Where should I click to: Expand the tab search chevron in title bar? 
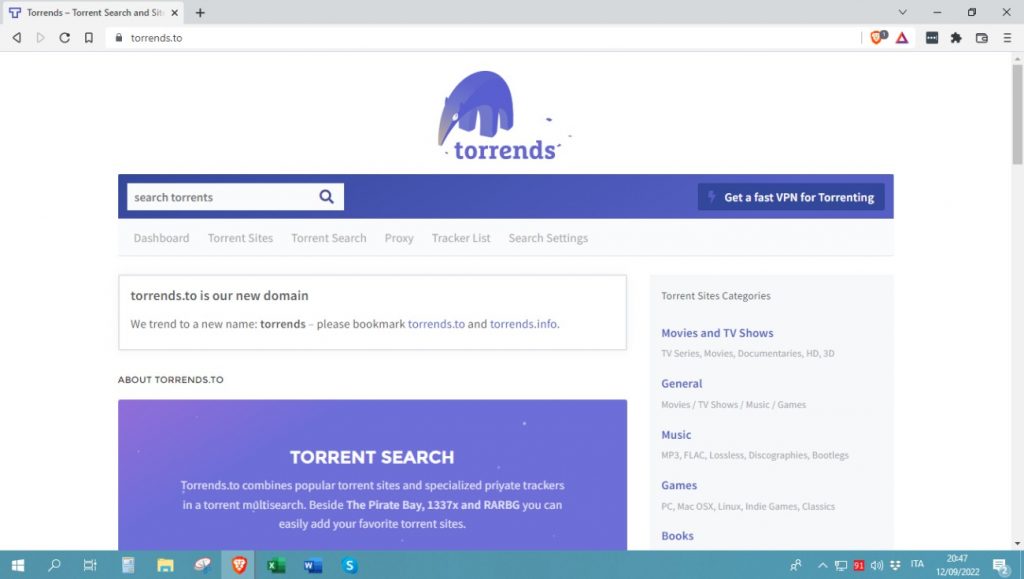[x=903, y=12]
